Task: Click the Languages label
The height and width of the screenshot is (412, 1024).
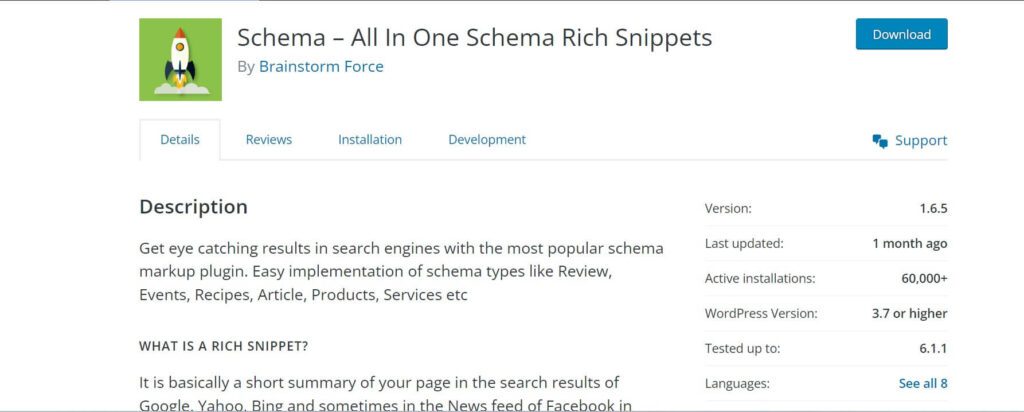Action: click(737, 383)
